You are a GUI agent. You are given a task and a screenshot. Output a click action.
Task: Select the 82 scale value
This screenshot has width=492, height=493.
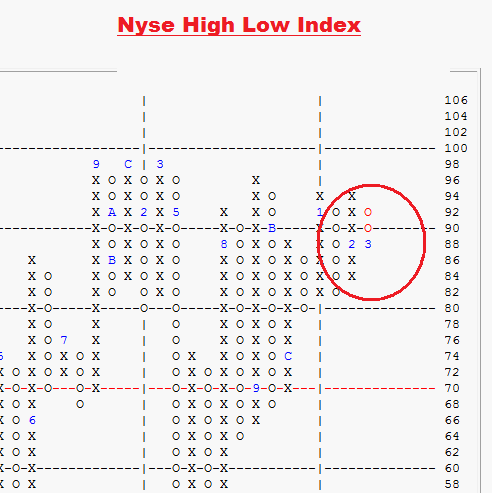coord(452,292)
